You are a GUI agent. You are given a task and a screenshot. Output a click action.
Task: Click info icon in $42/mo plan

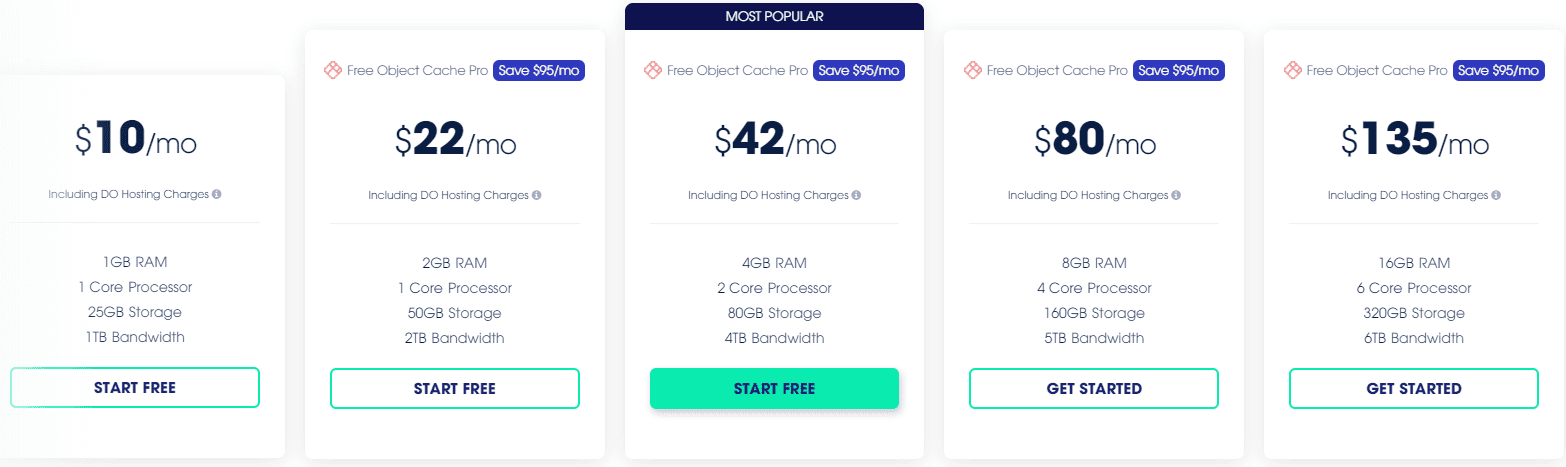tap(857, 195)
